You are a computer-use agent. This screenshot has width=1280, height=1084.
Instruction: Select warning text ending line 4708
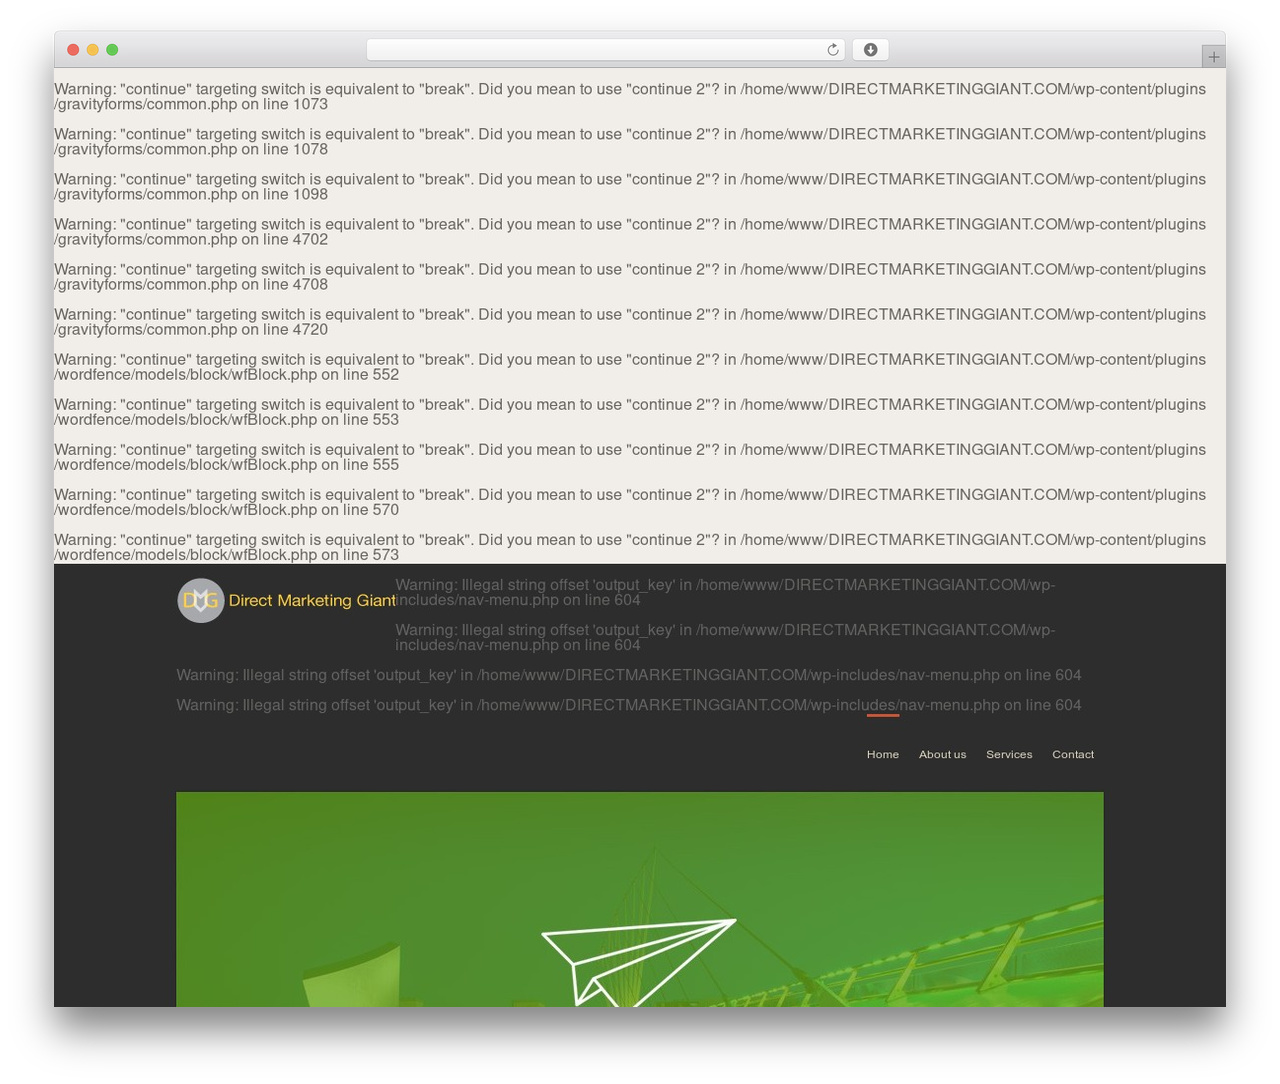coord(630,277)
